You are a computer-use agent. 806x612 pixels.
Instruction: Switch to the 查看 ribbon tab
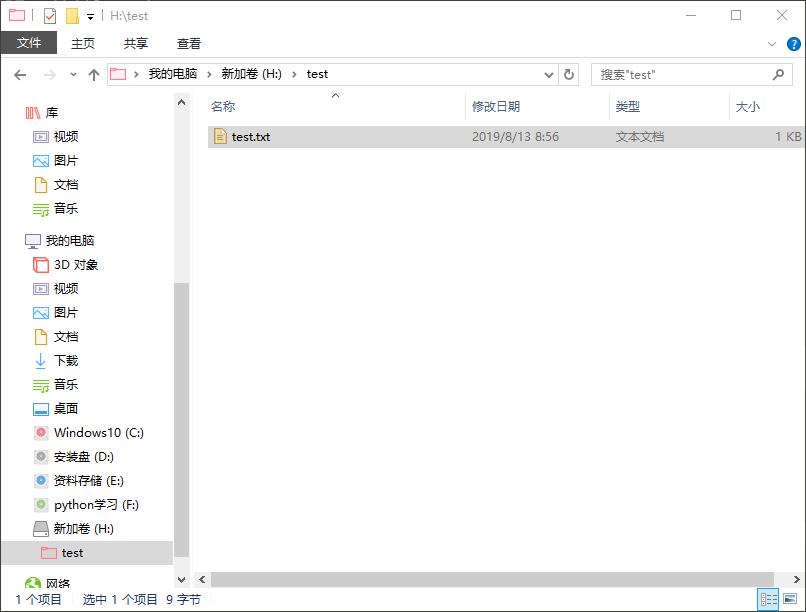189,43
